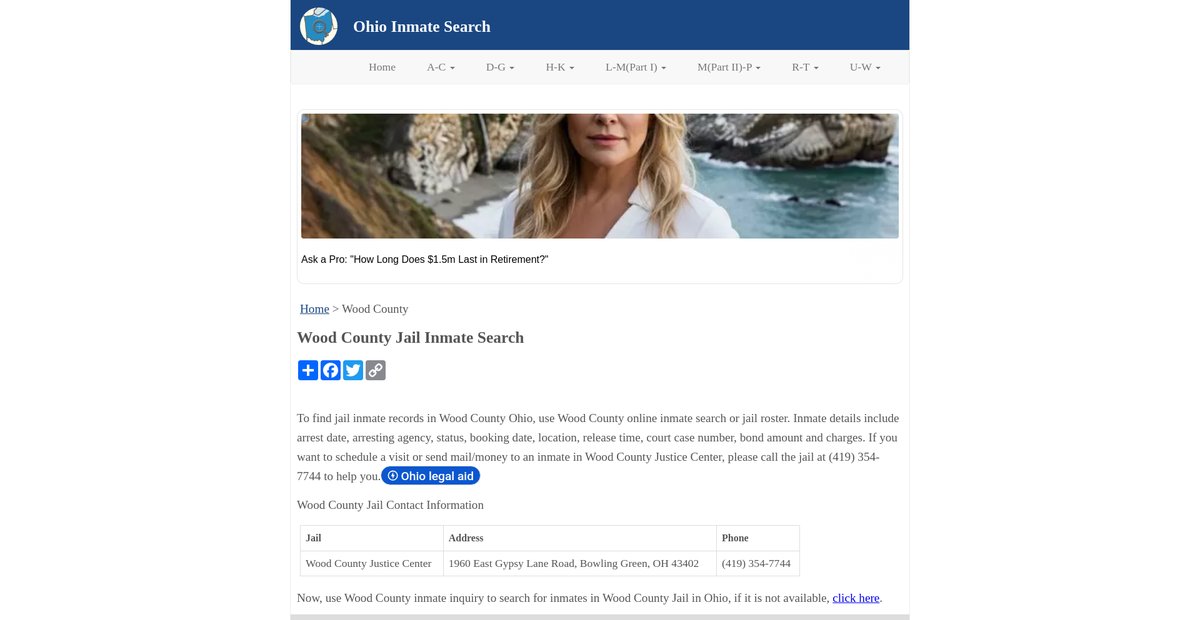Expand the U-W counties dropdown
Viewport: 1200px width, 620px height.
865,67
